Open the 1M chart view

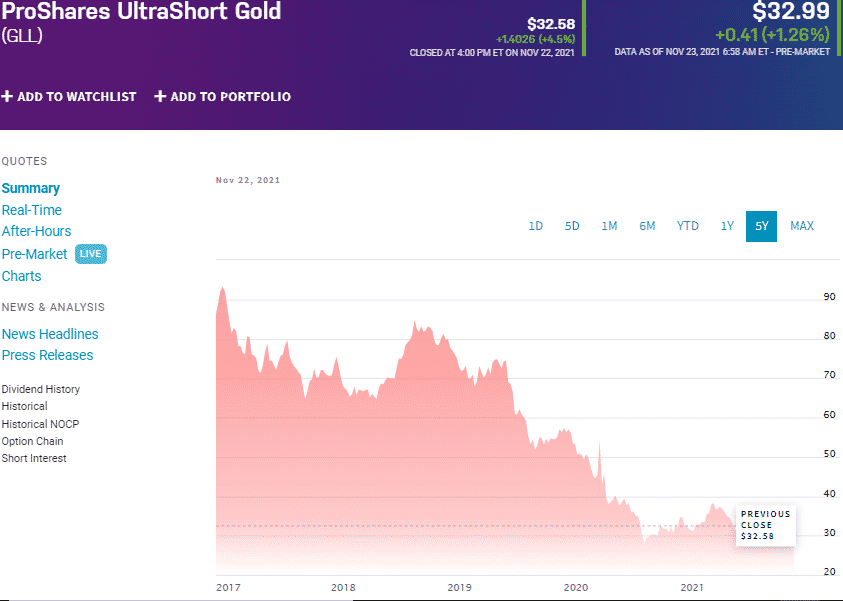pyautogui.click(x=610, y=226)
